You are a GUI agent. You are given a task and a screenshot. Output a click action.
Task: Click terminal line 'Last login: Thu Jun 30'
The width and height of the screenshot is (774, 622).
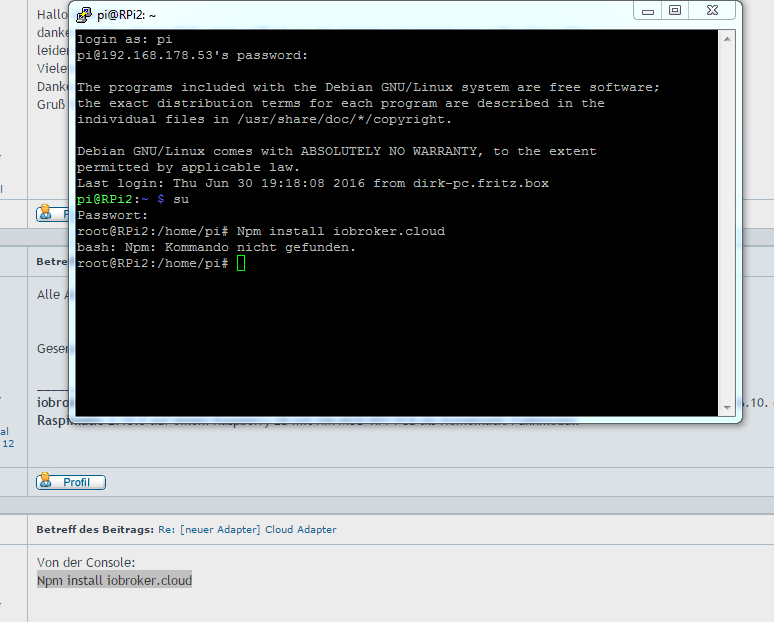coord(313,184)
